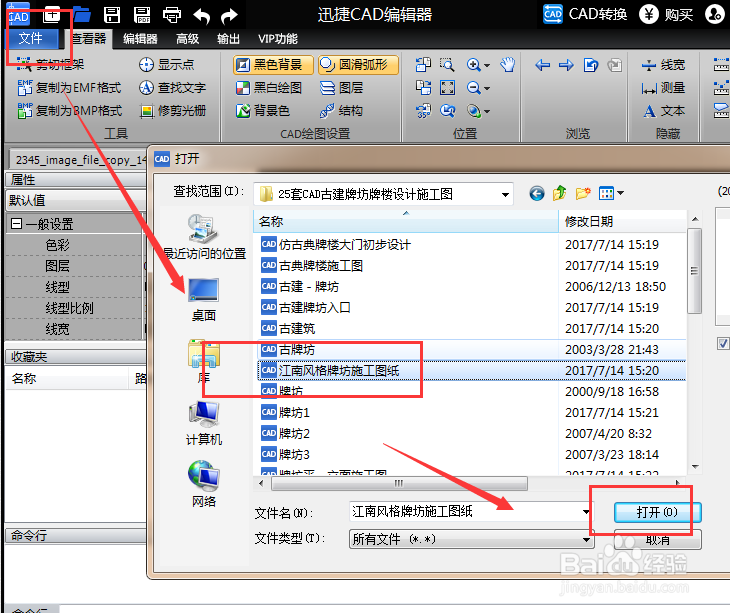Viewport: 730px width, 613px height.
Task: Go to 网络 in dialog sidebar
Action: pyautogui.click(x=204, y=484)
